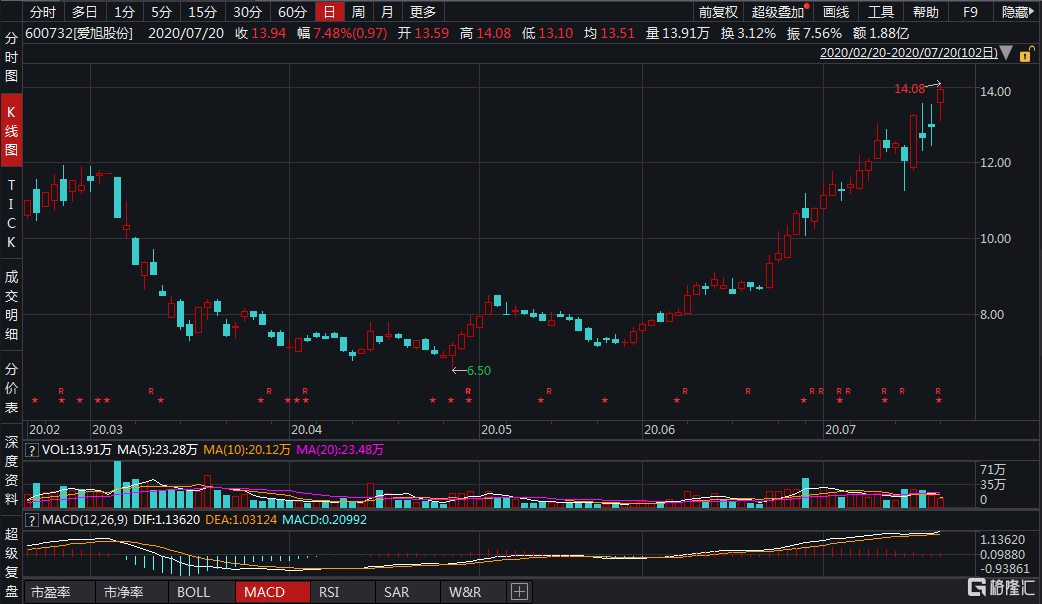
Task: Show the 市净率 indicator
Action: (x=124, y=592)
